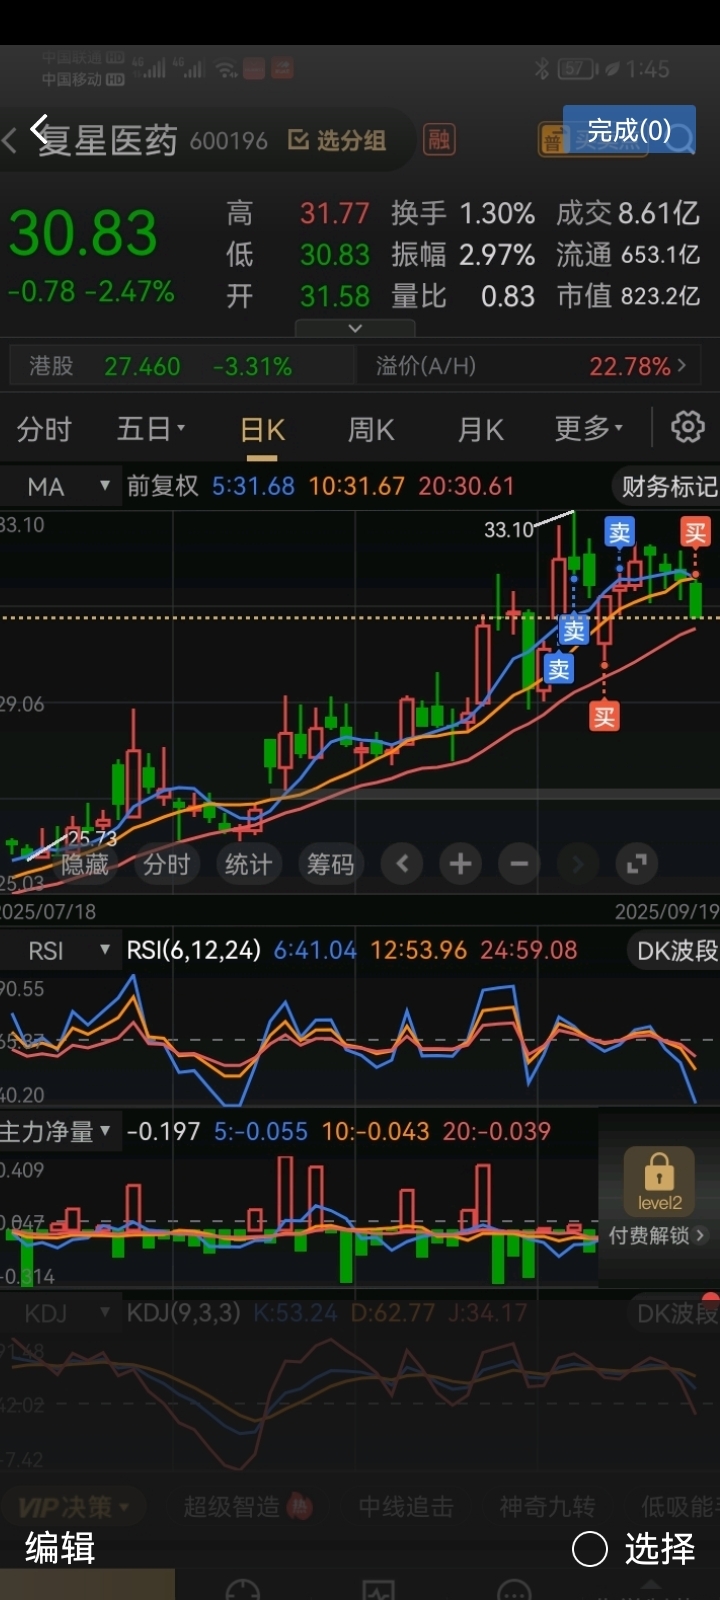Tap the 买 marker beneath the candlesticks

pos(604,716)
